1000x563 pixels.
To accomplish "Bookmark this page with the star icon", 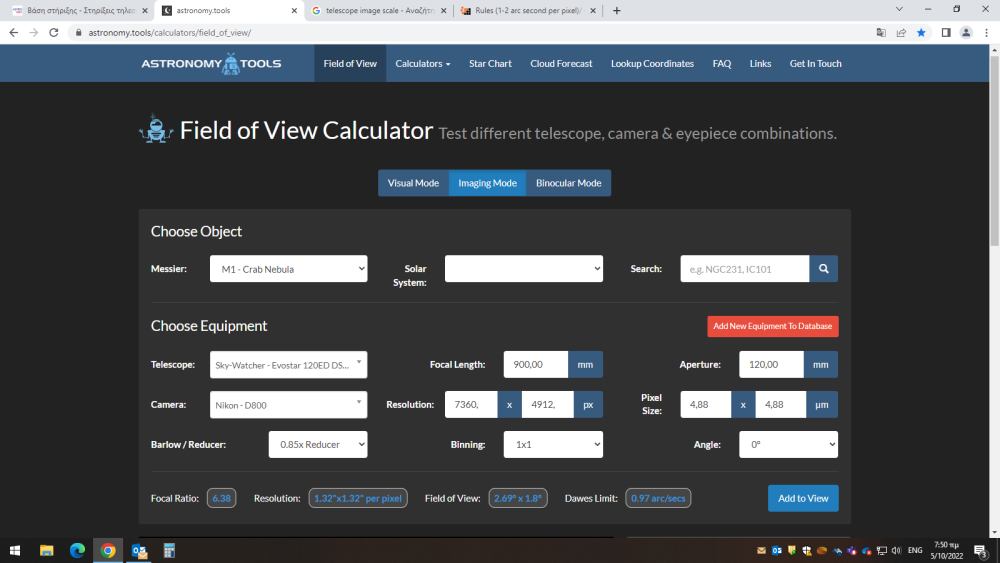I will click(923, 32).
